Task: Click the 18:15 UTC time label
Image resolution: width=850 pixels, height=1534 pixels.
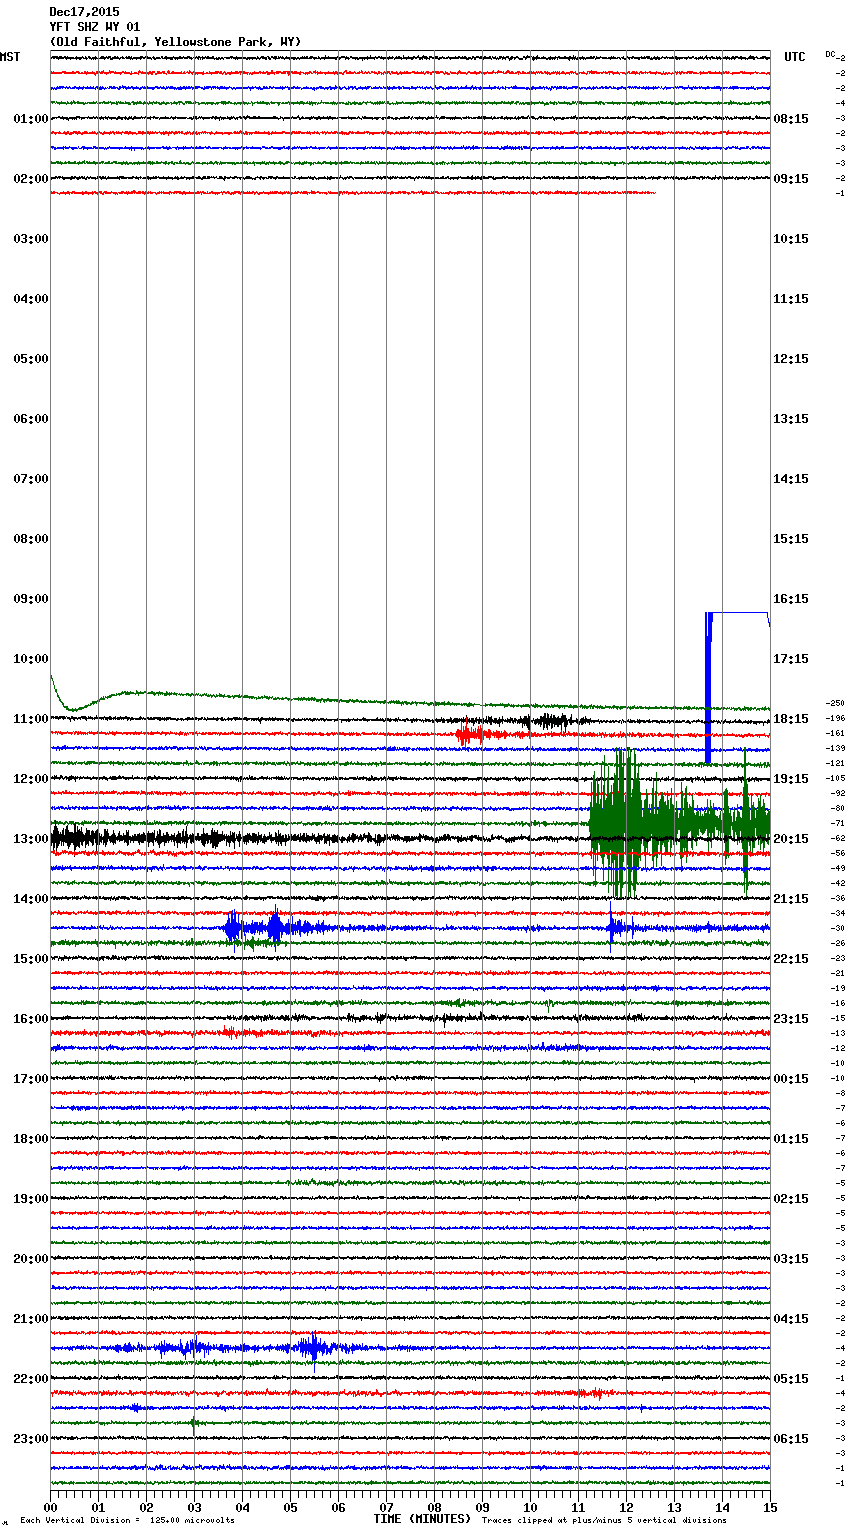Action: point(791,719)
